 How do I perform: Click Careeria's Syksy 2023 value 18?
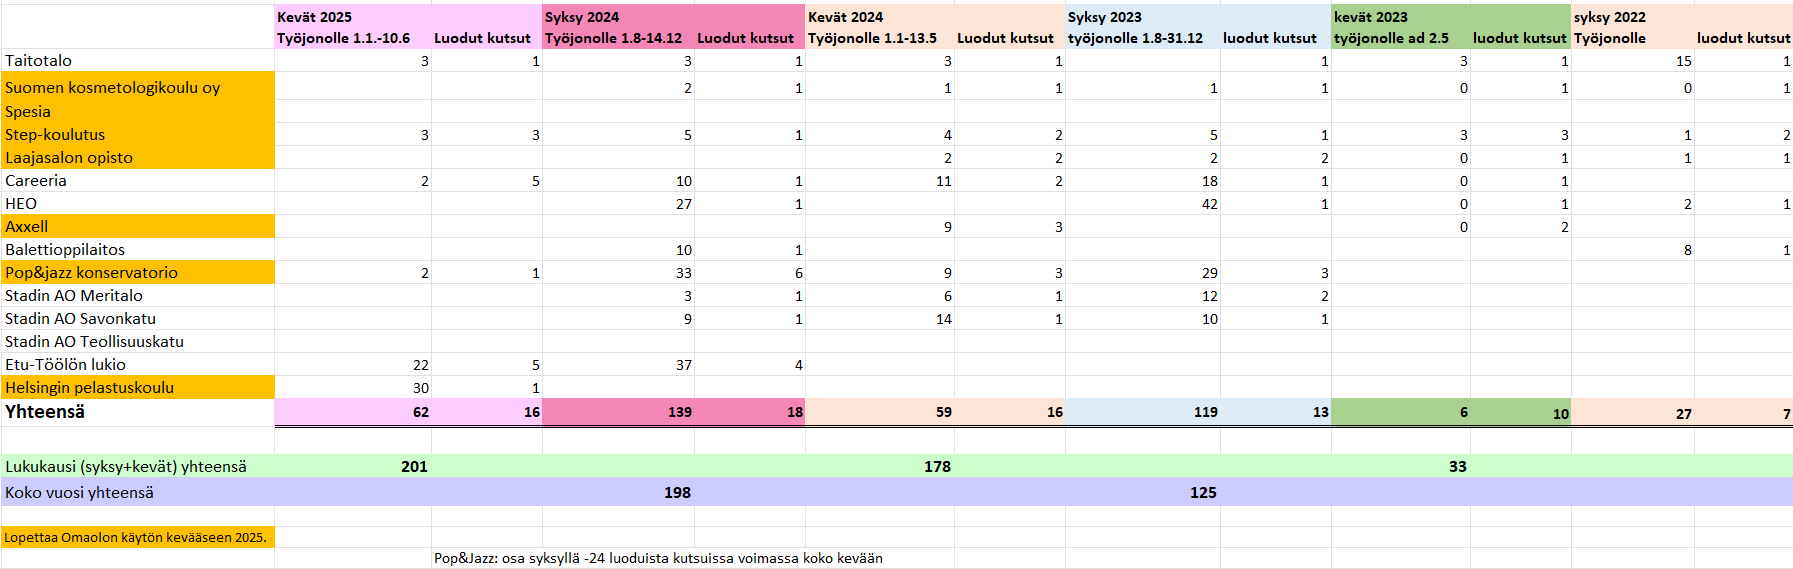point(1143,180)
